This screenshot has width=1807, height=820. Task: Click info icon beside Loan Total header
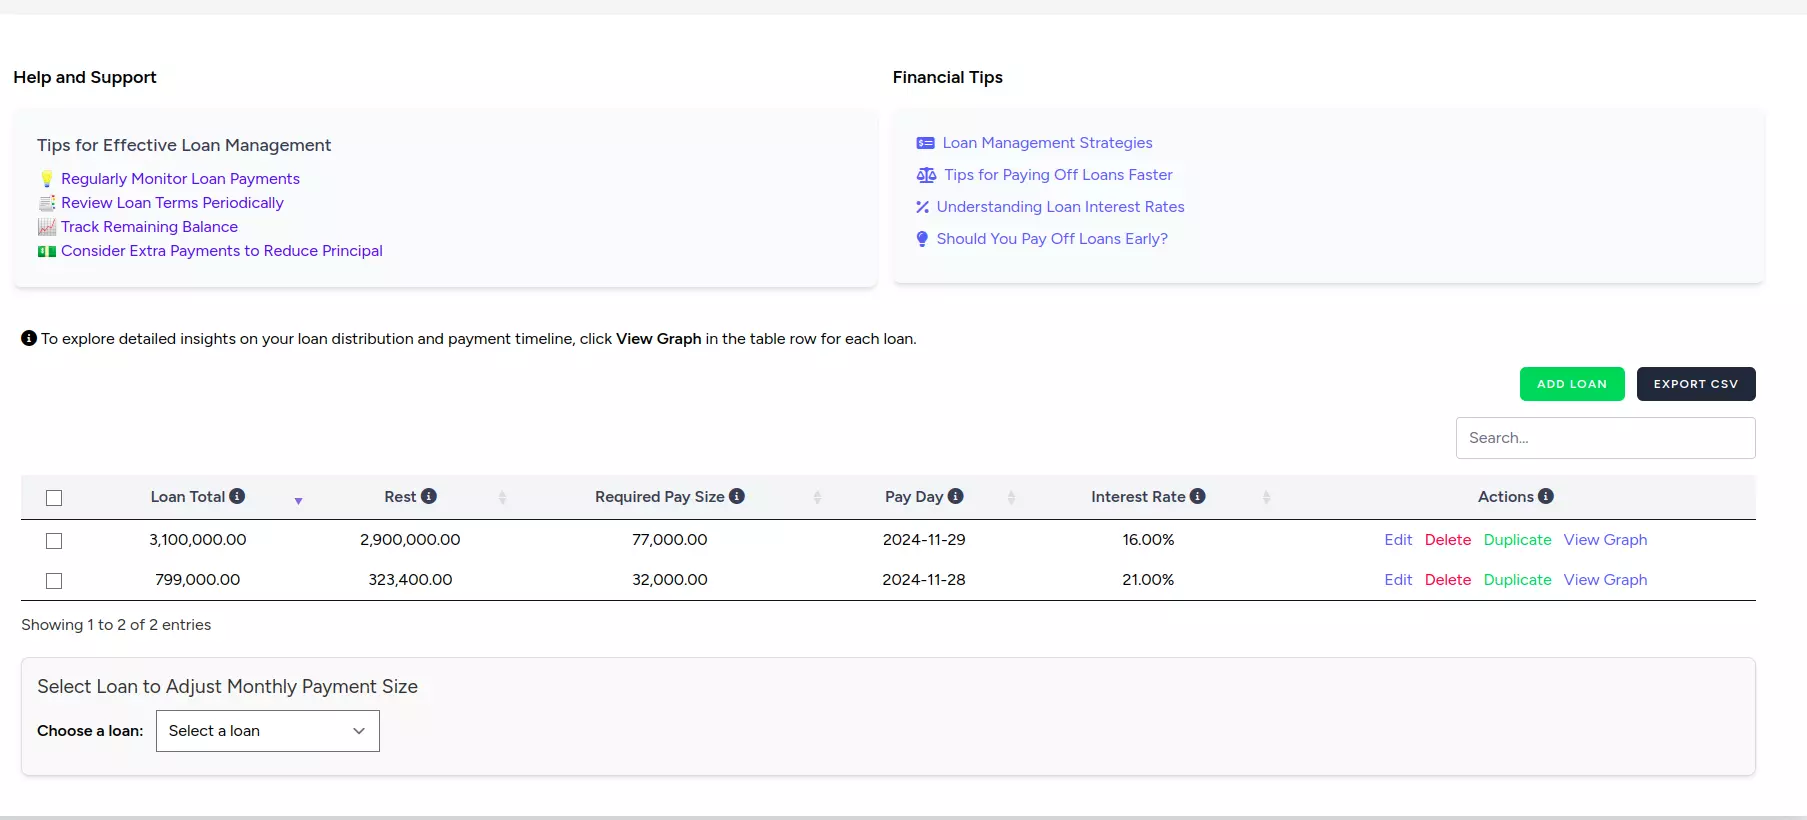(x=237, y=496)
